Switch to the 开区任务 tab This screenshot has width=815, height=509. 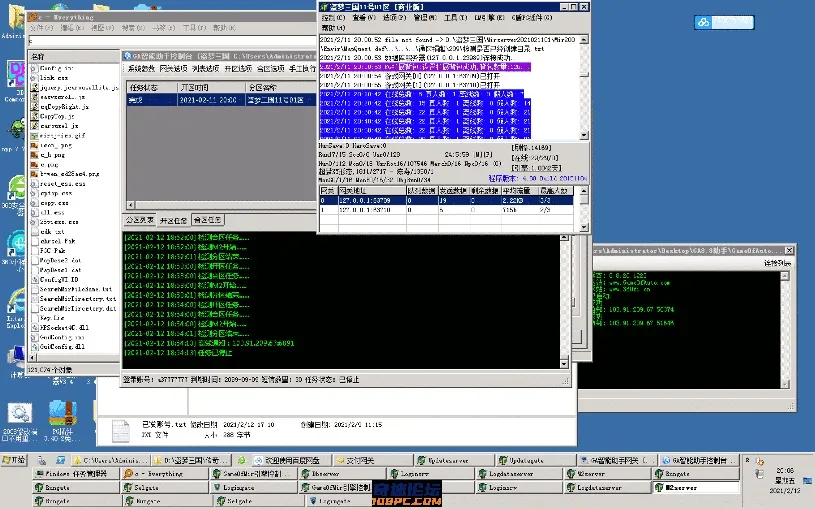pyautogui.click(x=173, y=220)
